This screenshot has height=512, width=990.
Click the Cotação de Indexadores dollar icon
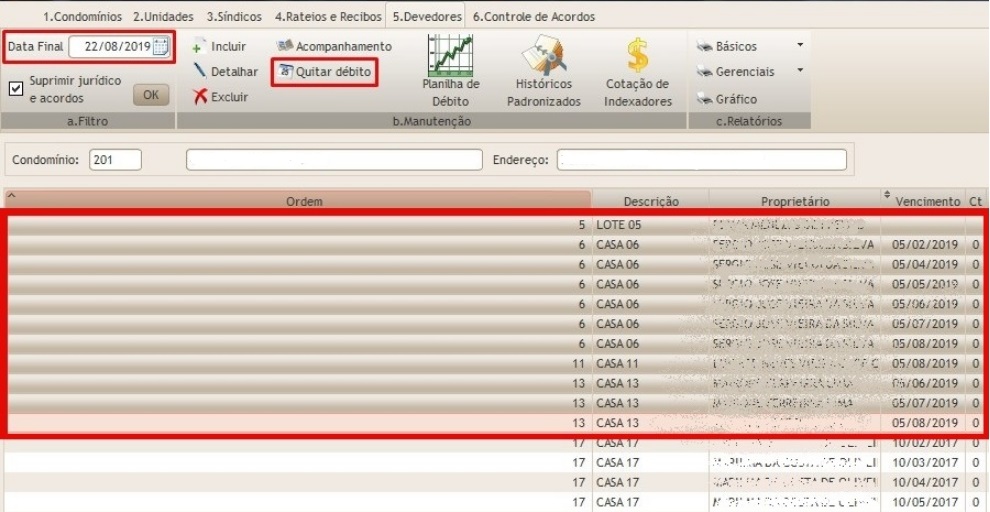(637, 55)
